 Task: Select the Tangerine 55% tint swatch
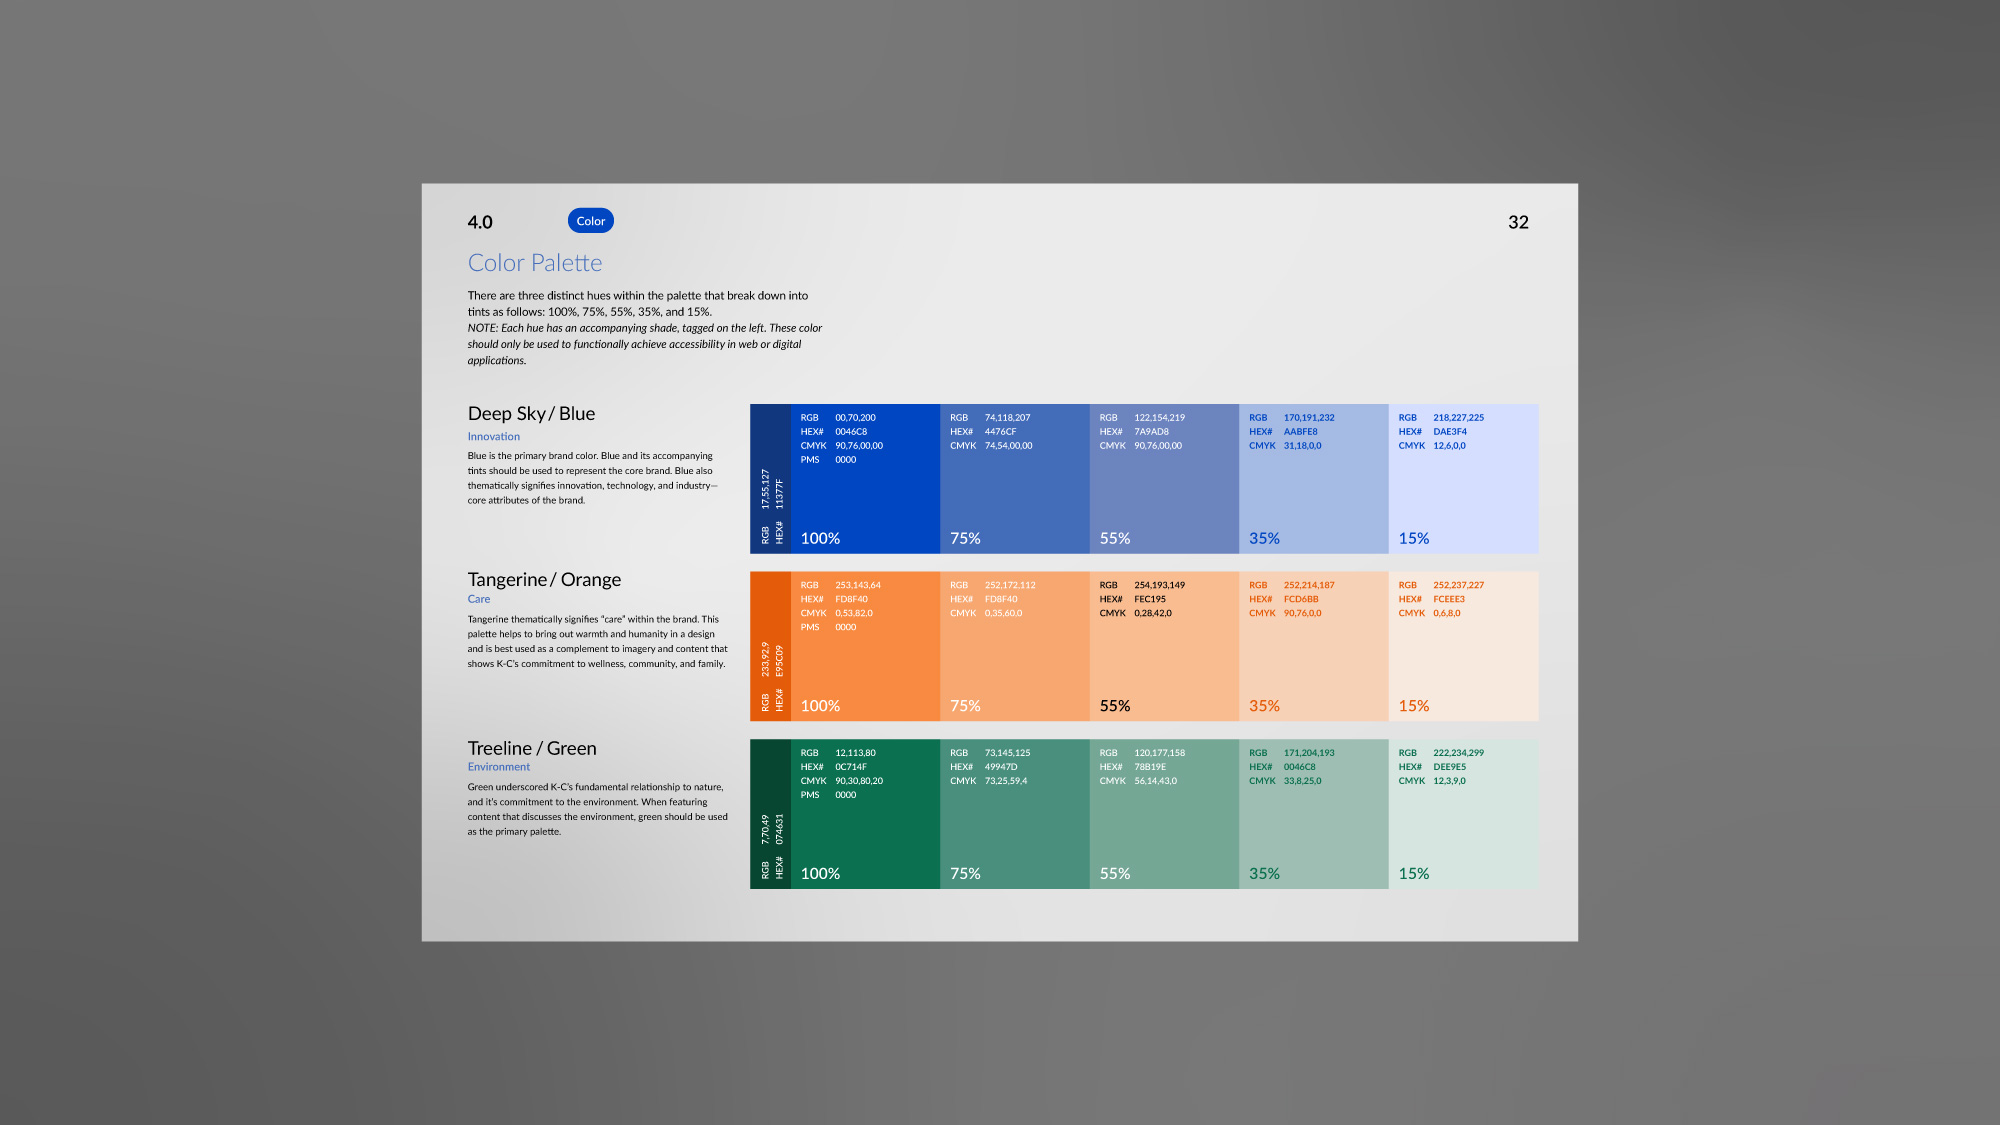pyautogui.click(x=1164, y=662)
